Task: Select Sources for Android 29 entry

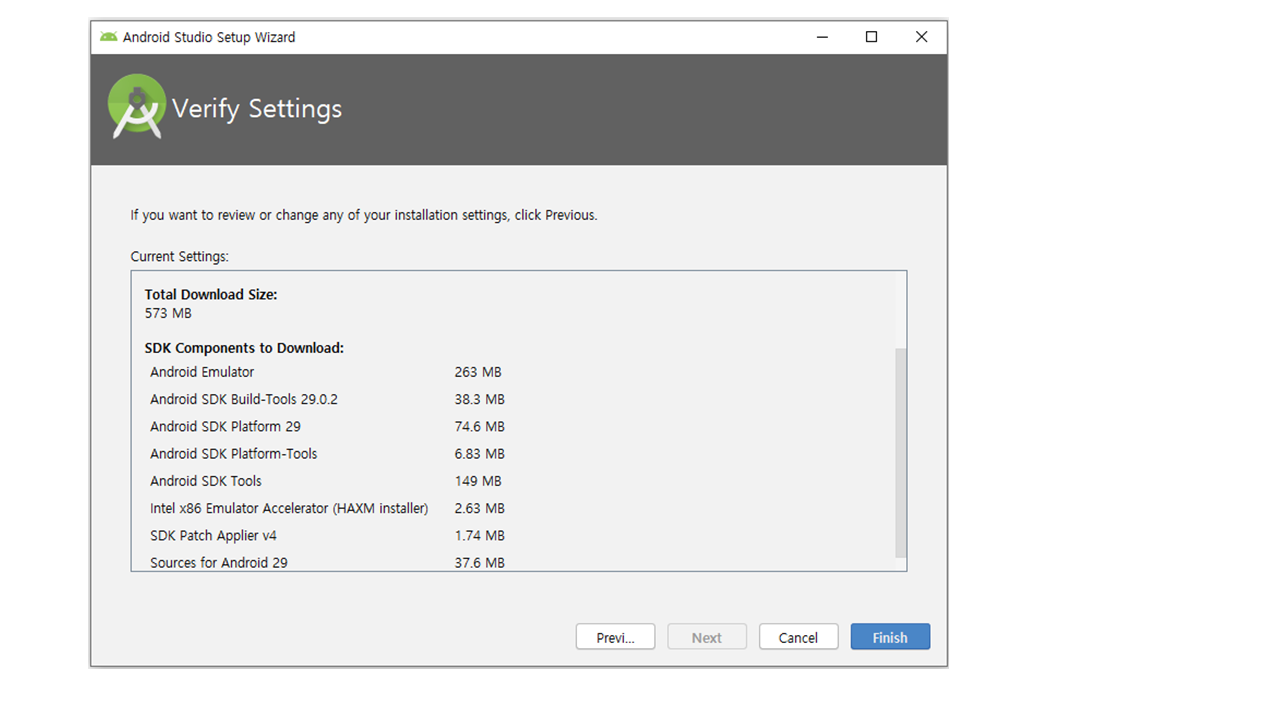Action: [219, 562]
